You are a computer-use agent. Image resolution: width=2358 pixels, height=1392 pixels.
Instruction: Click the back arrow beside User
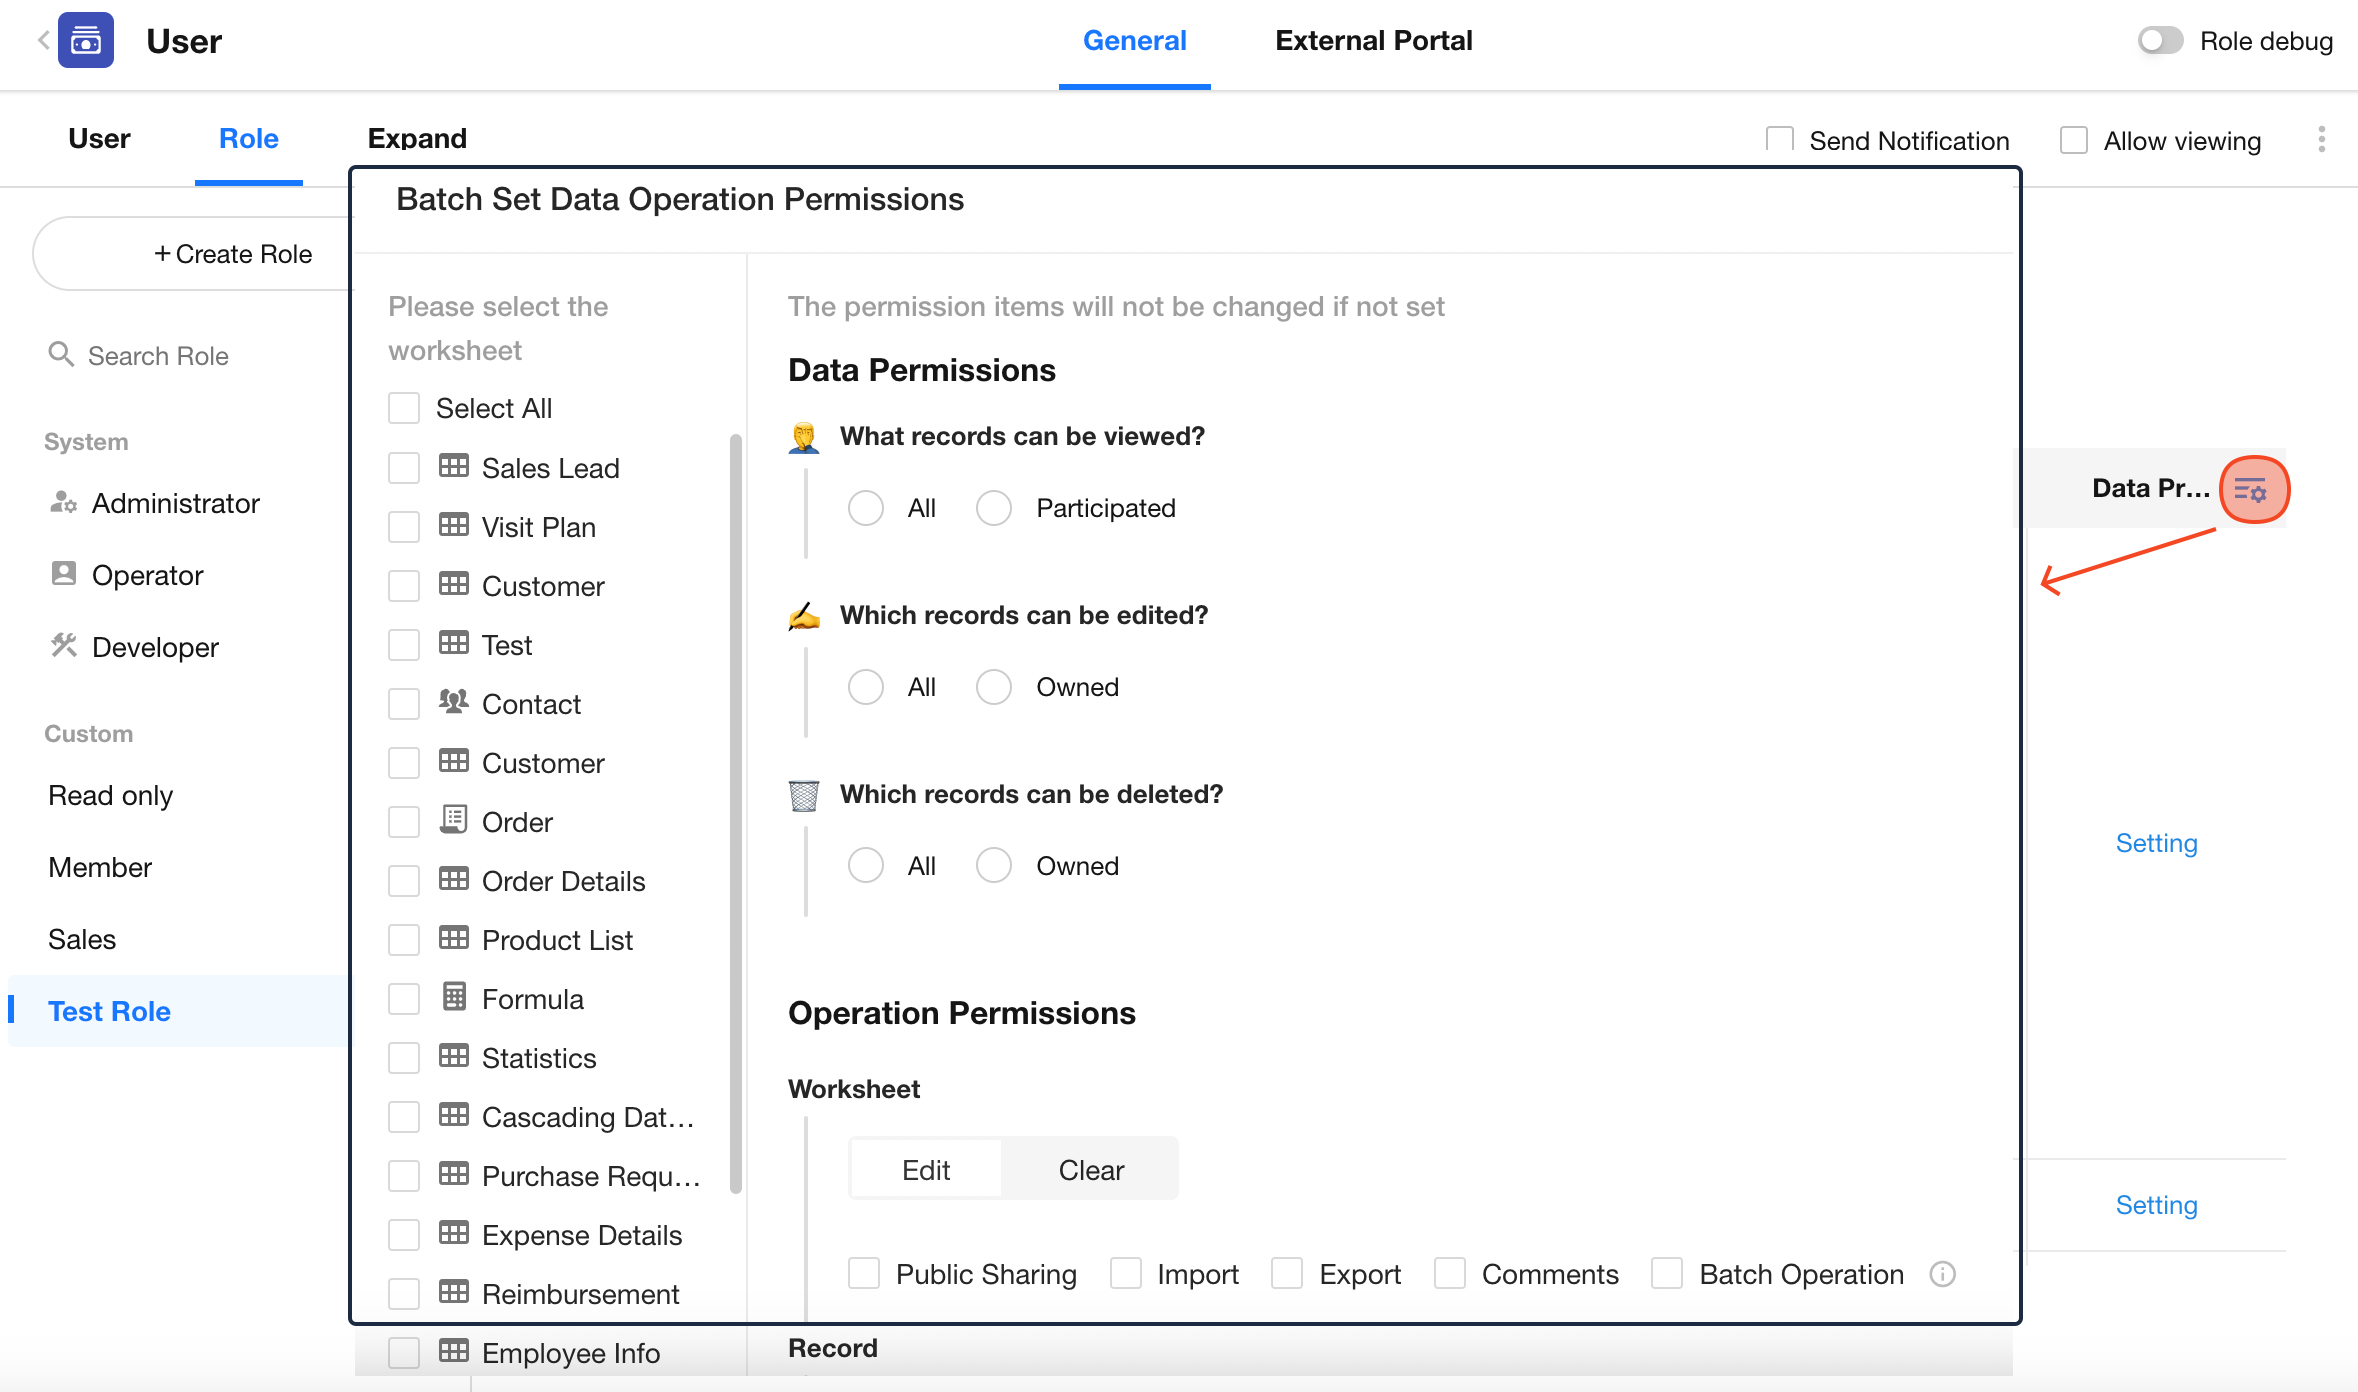pyautogui.click(x=43, y=40)
